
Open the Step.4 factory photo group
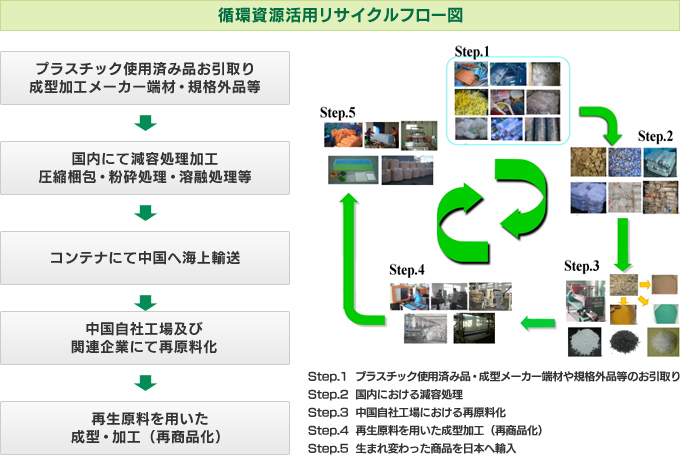pos(448,312)
